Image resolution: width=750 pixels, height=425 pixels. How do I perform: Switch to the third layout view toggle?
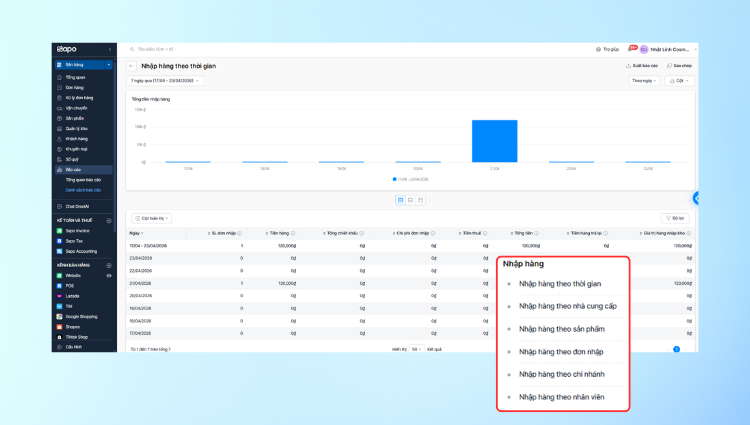point(422,200)
